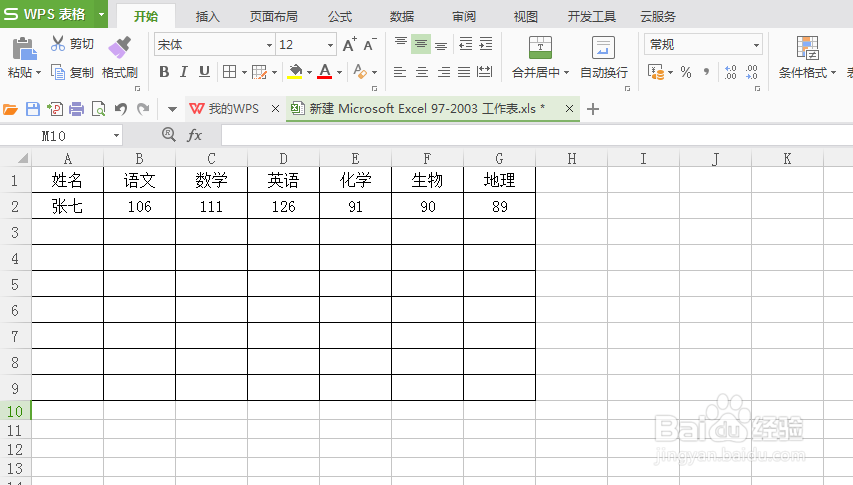The image size is (853, 485).
Task: Toggle Italic formatting
Action: (184, 72)
